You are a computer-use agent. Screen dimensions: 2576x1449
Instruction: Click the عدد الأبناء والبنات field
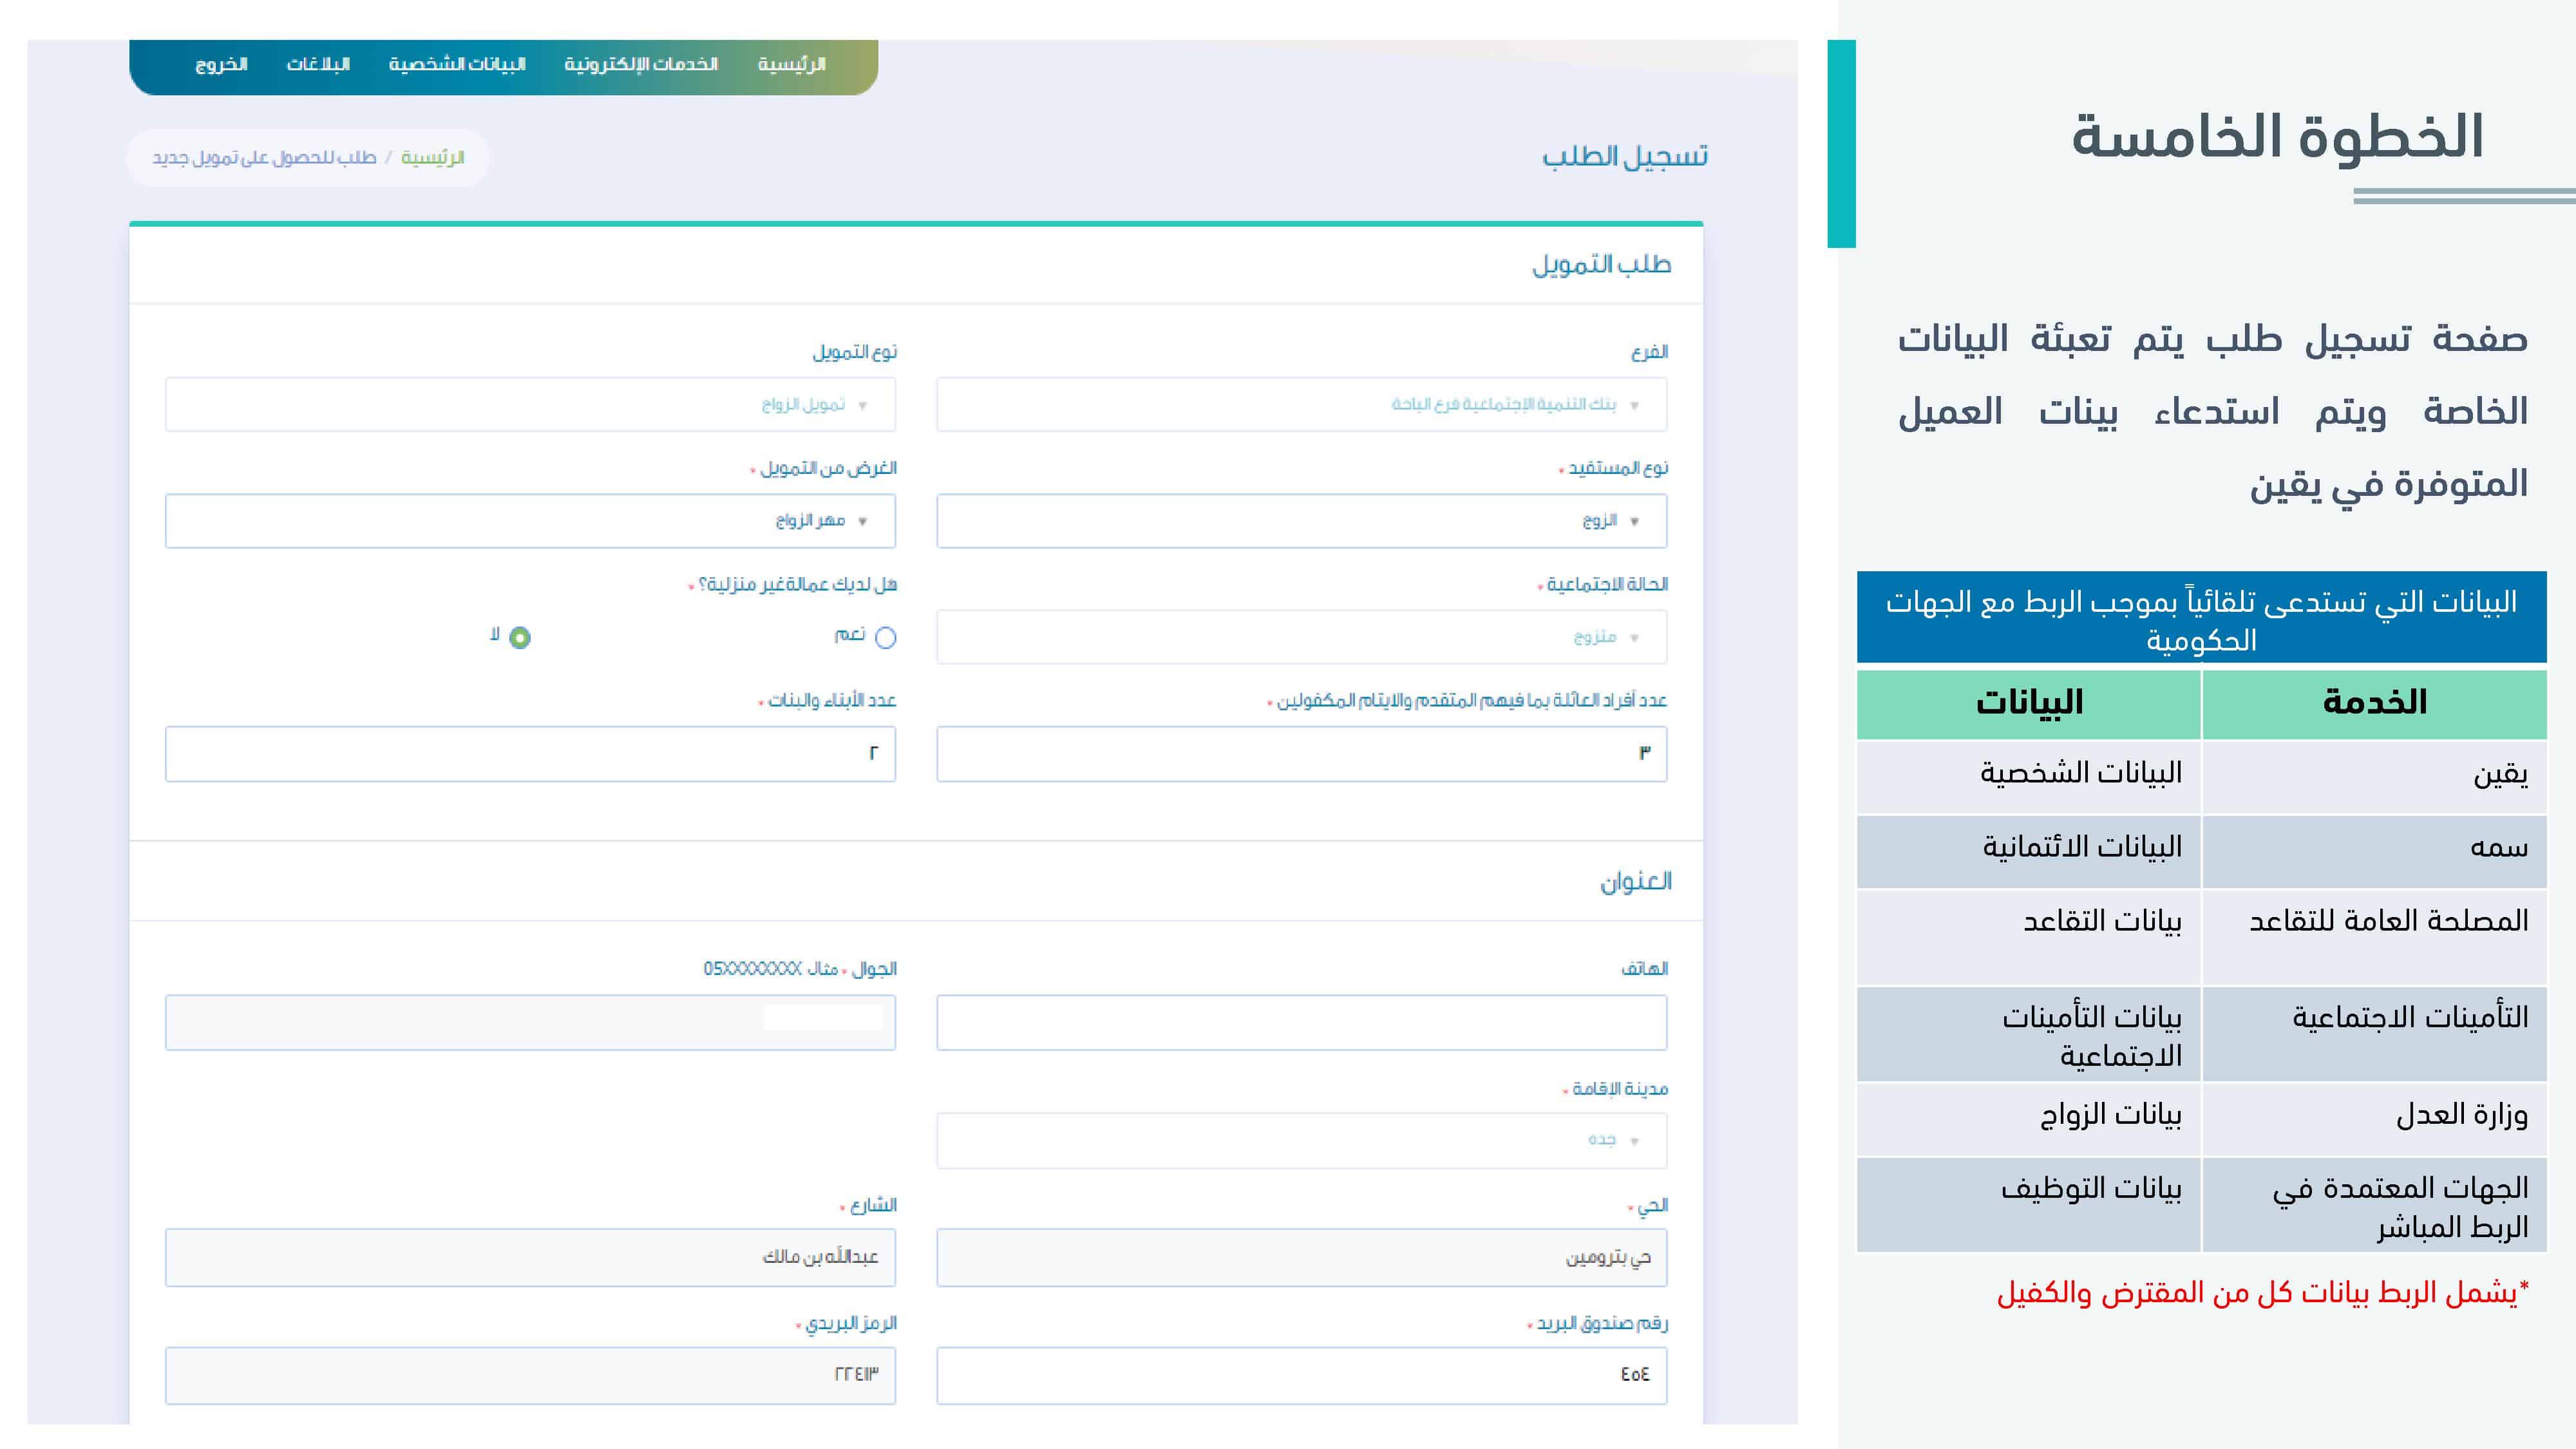tap(530, 753)
